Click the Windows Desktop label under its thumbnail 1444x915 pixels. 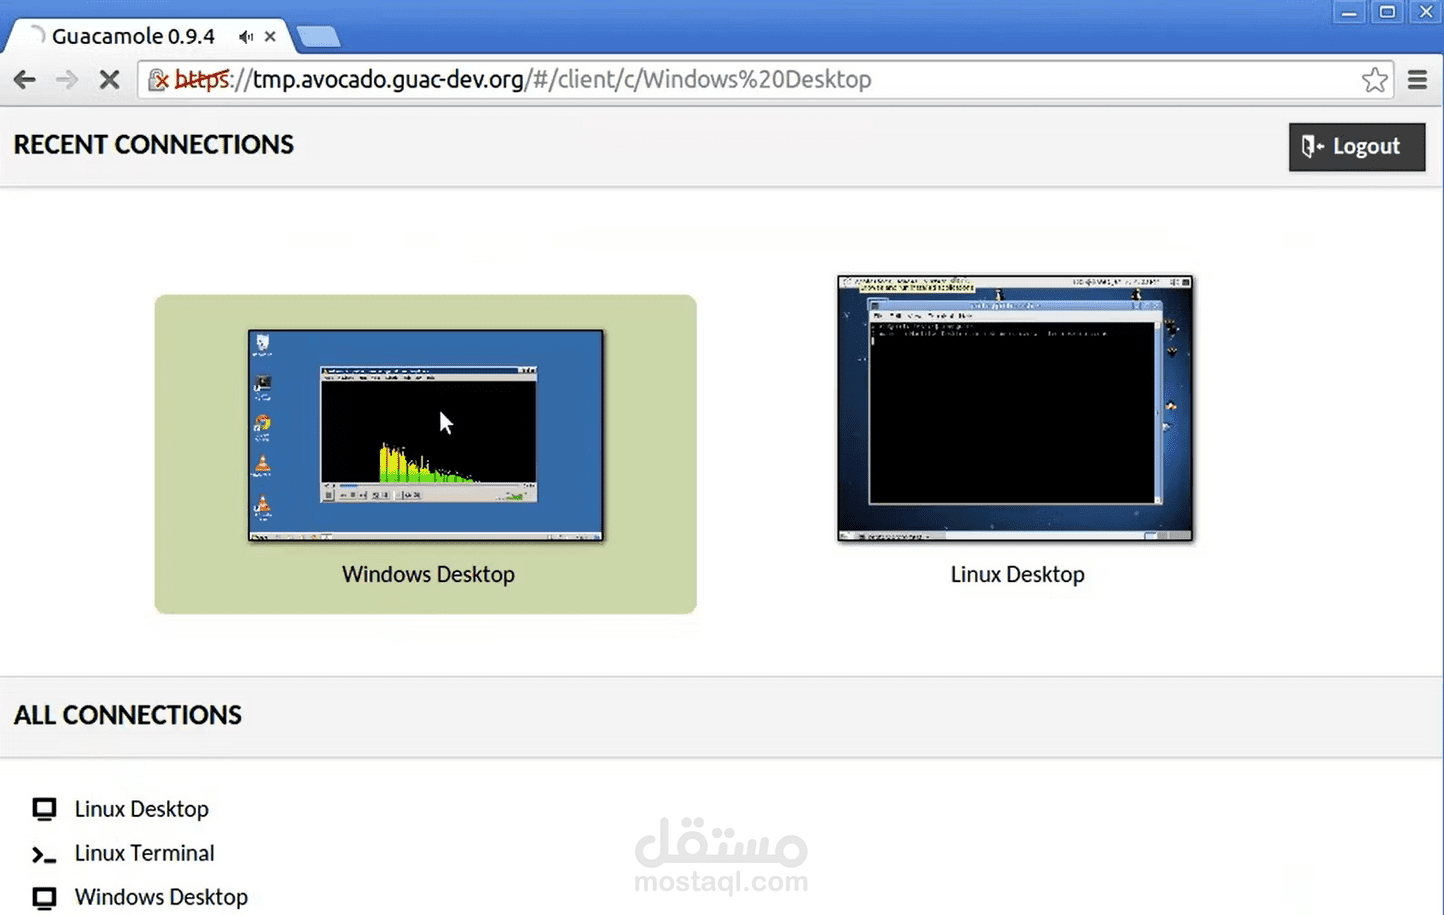428,575
